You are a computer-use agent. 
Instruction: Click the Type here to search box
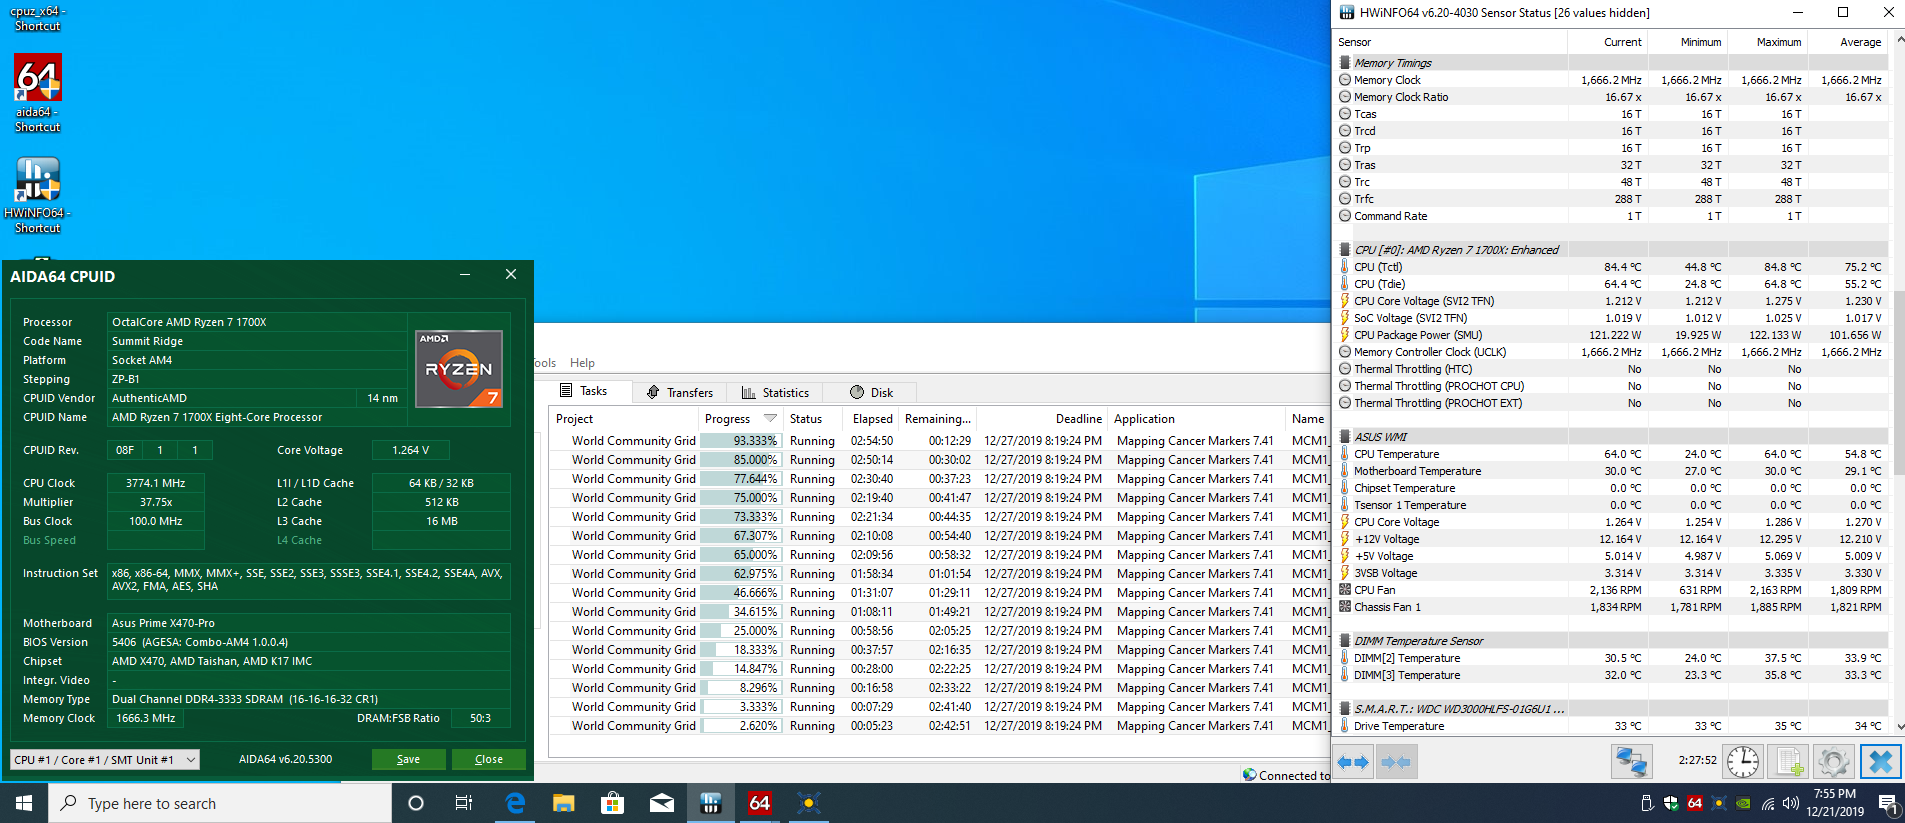pos(220,803)
